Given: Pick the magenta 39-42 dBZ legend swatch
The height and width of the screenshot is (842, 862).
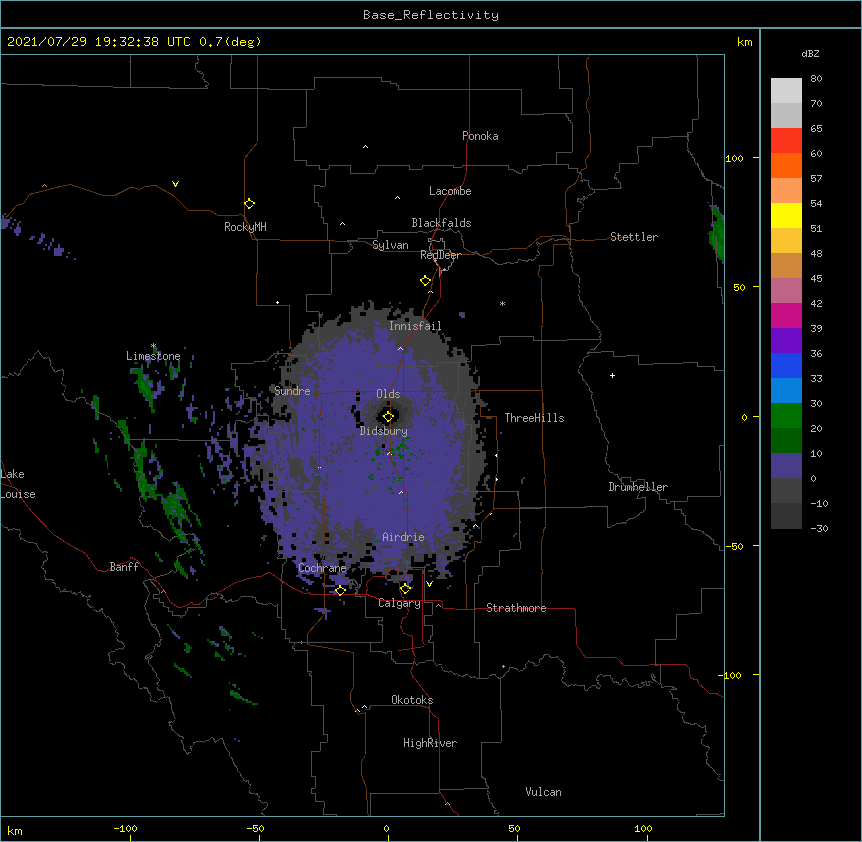Looking at the screenshot, I should pos(786,315).
